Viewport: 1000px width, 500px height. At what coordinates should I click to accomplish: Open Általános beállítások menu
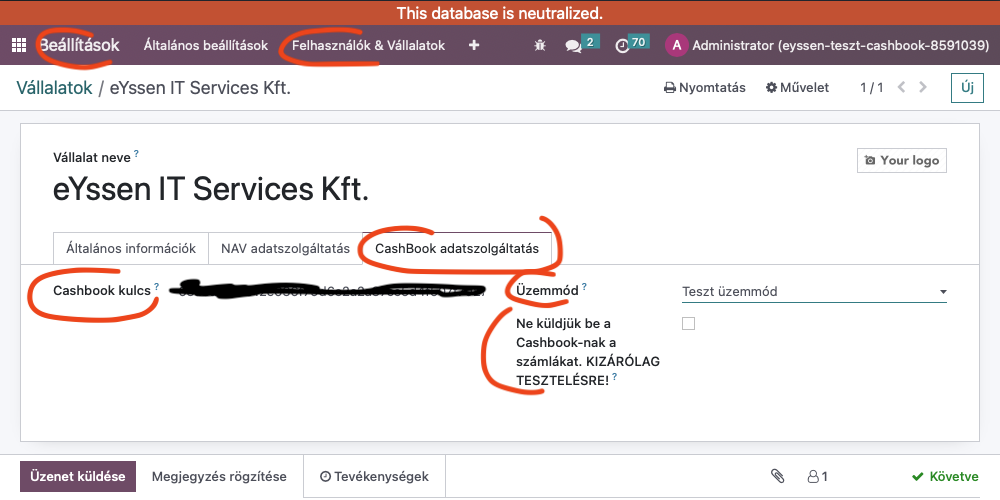point(206,45)
